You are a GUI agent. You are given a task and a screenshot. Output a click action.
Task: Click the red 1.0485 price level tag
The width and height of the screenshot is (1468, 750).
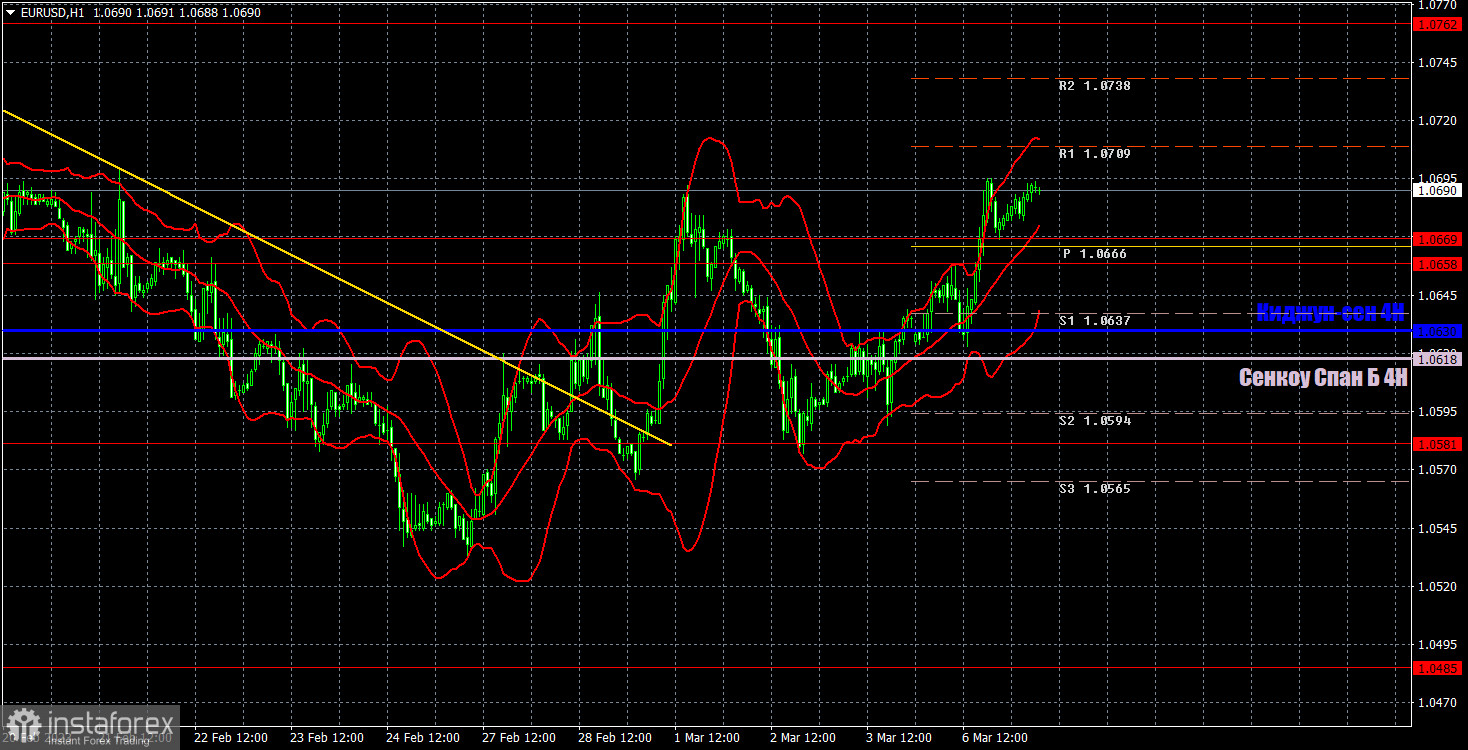pos(1438,667)
